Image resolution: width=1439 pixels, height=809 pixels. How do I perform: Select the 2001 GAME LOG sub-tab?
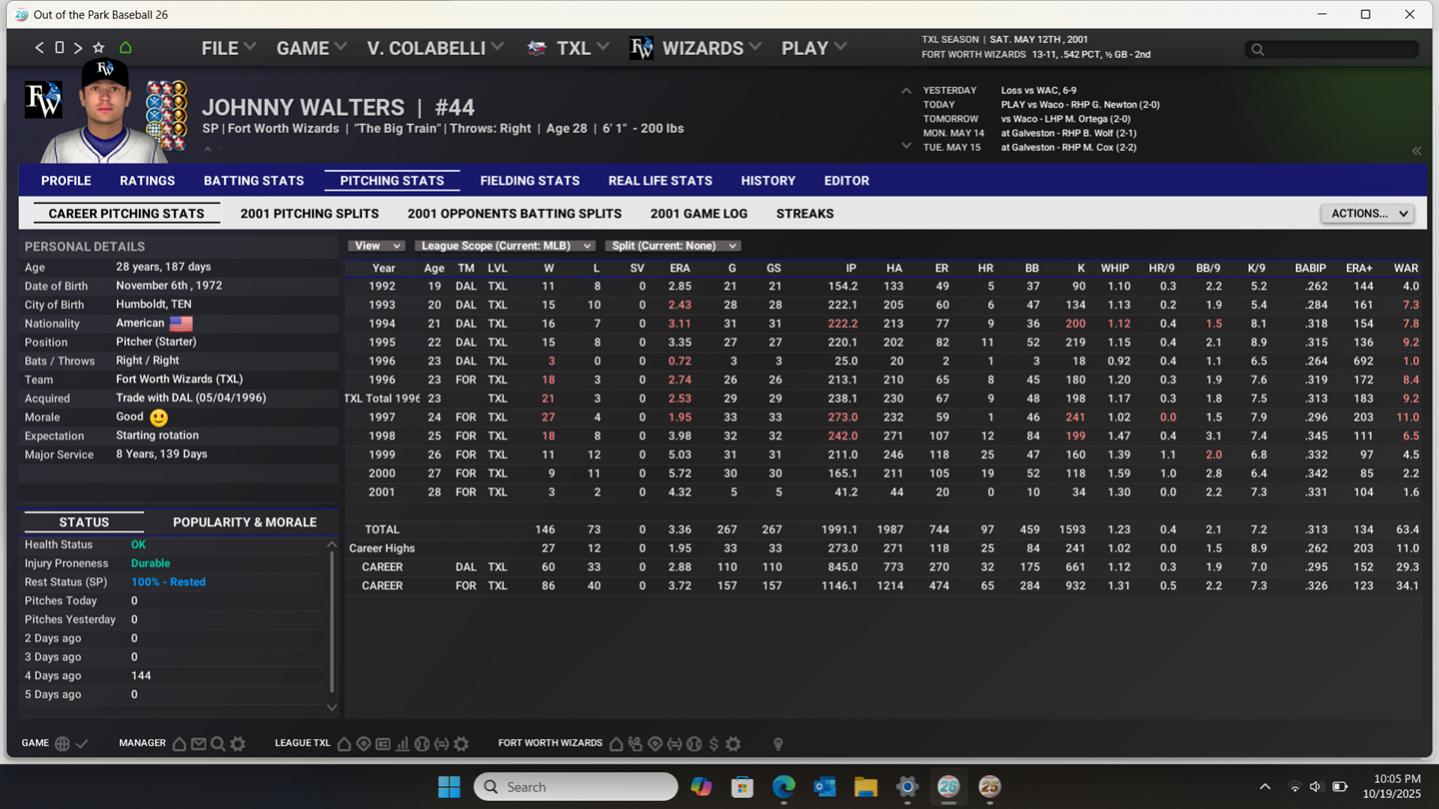[698, 214]
